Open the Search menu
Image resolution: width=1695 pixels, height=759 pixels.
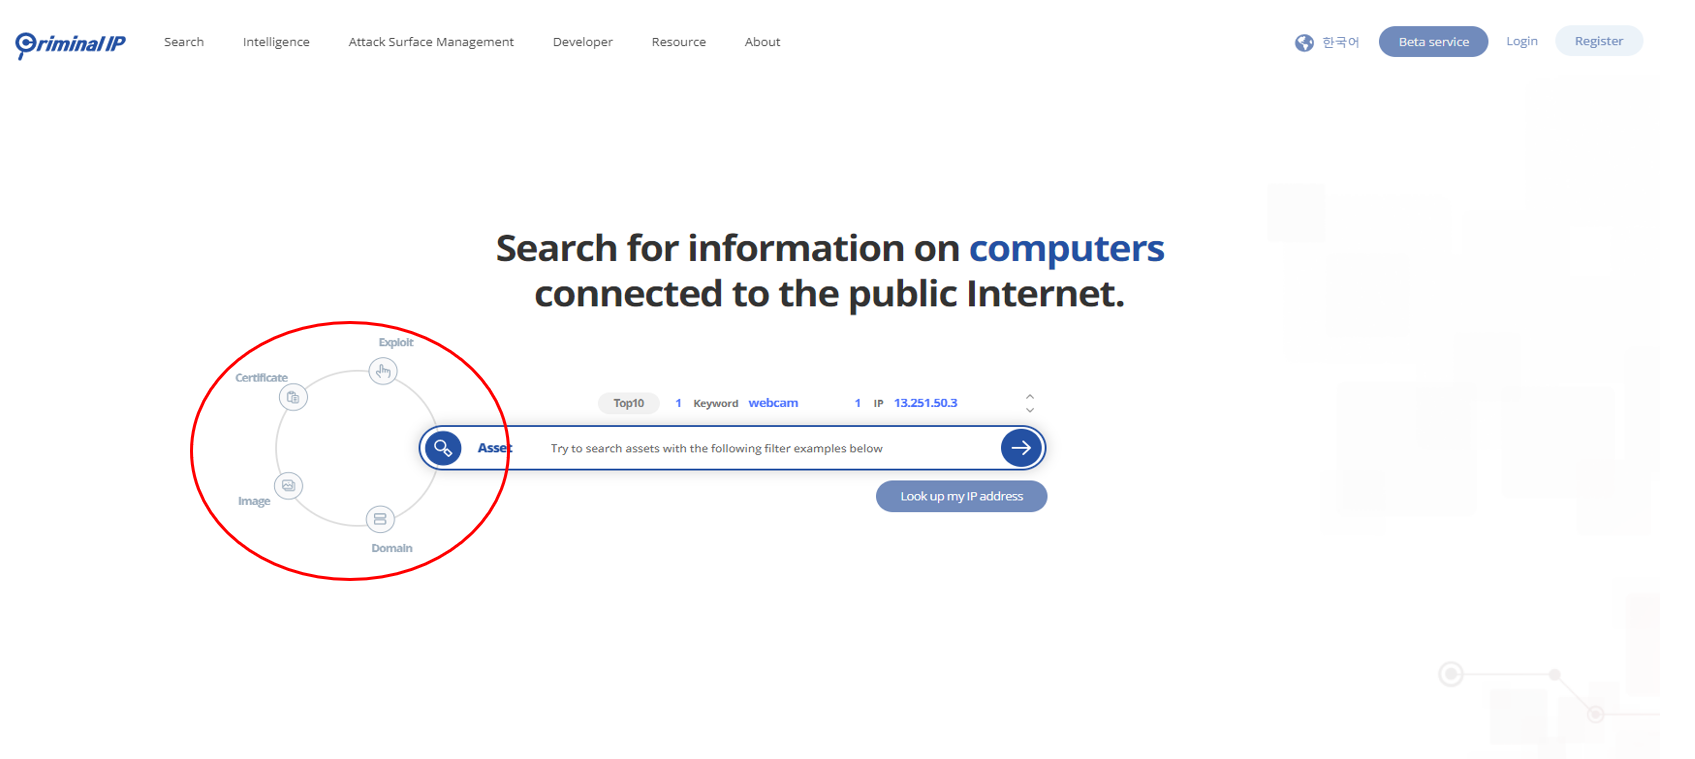point(184,42)
